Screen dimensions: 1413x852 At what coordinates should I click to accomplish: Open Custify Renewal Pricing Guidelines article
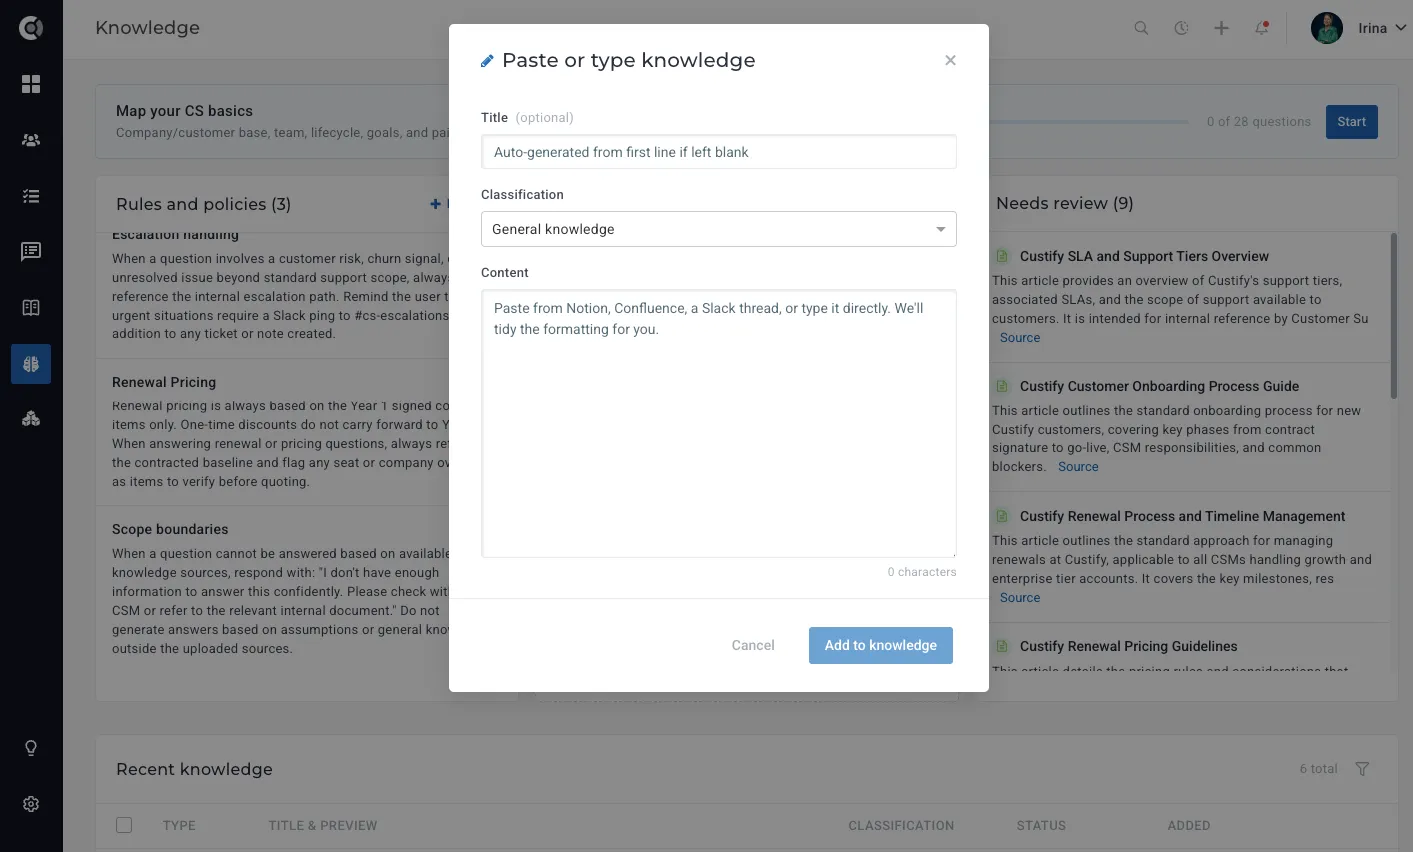(1128, 647)
